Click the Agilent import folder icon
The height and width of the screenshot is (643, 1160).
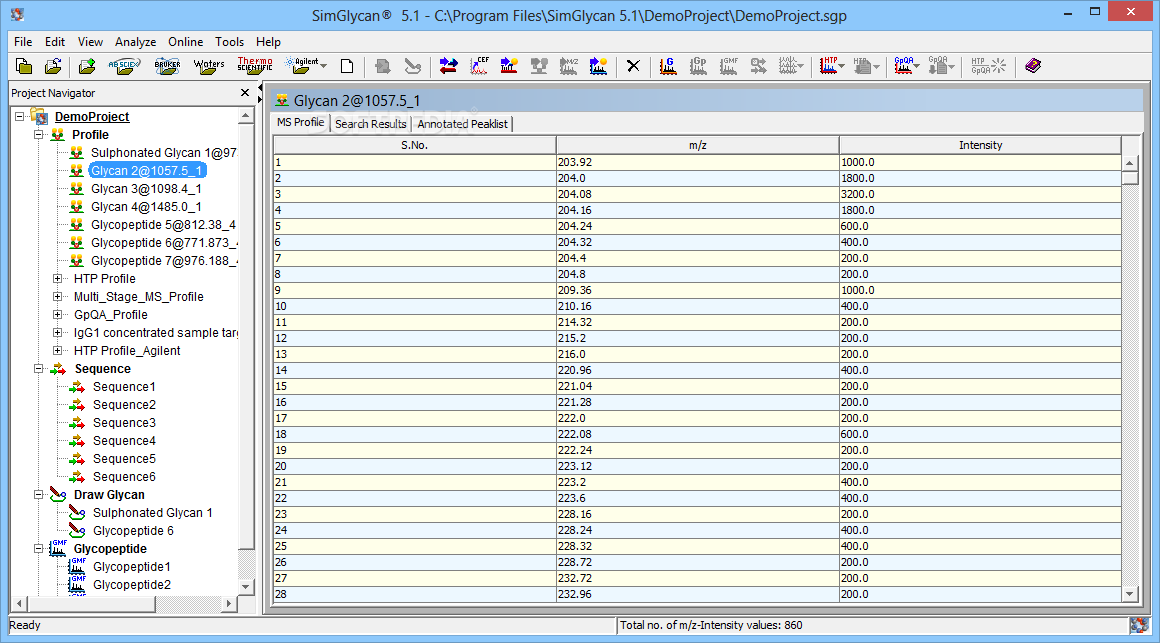tap(302, 67)
